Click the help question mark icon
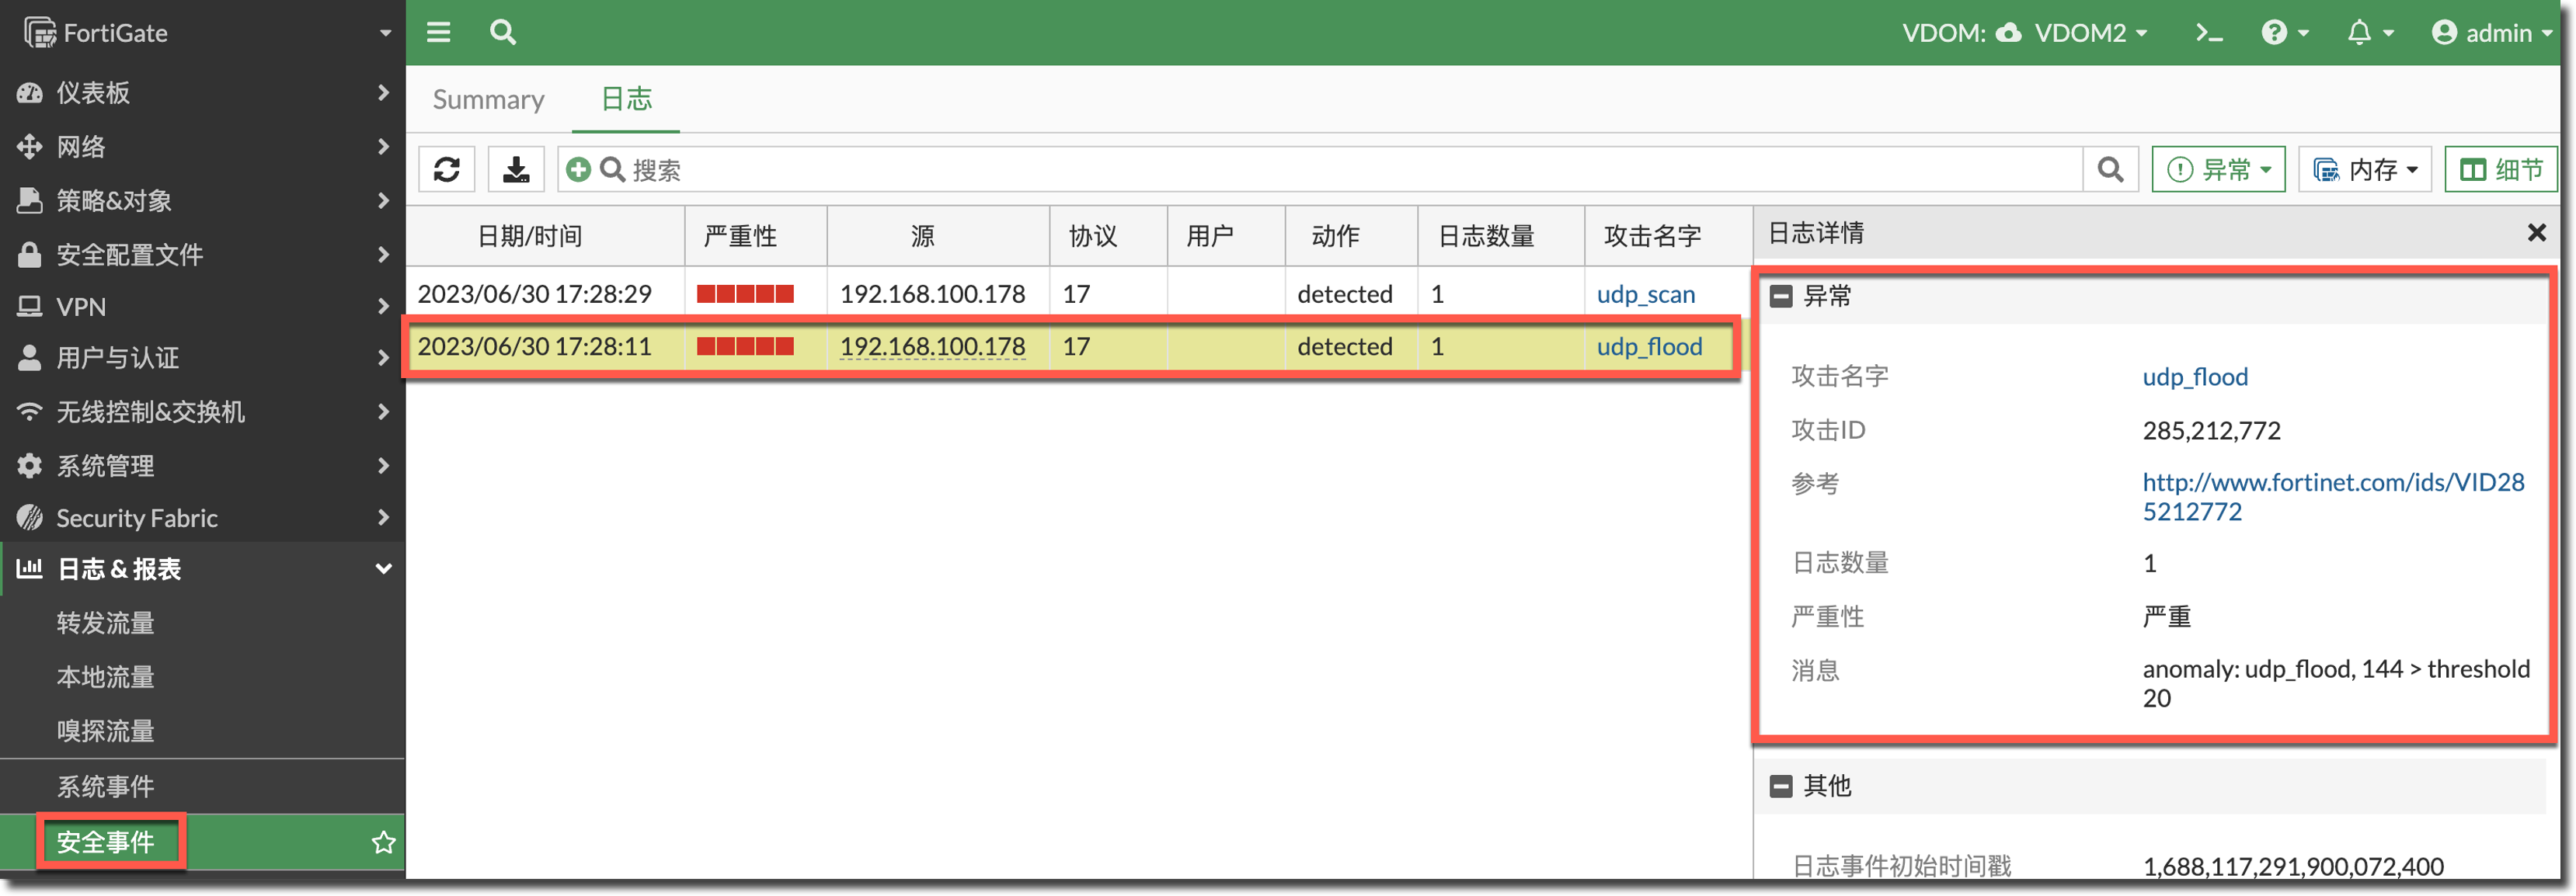2576x896 pixels. click(x=2274, y=32)
